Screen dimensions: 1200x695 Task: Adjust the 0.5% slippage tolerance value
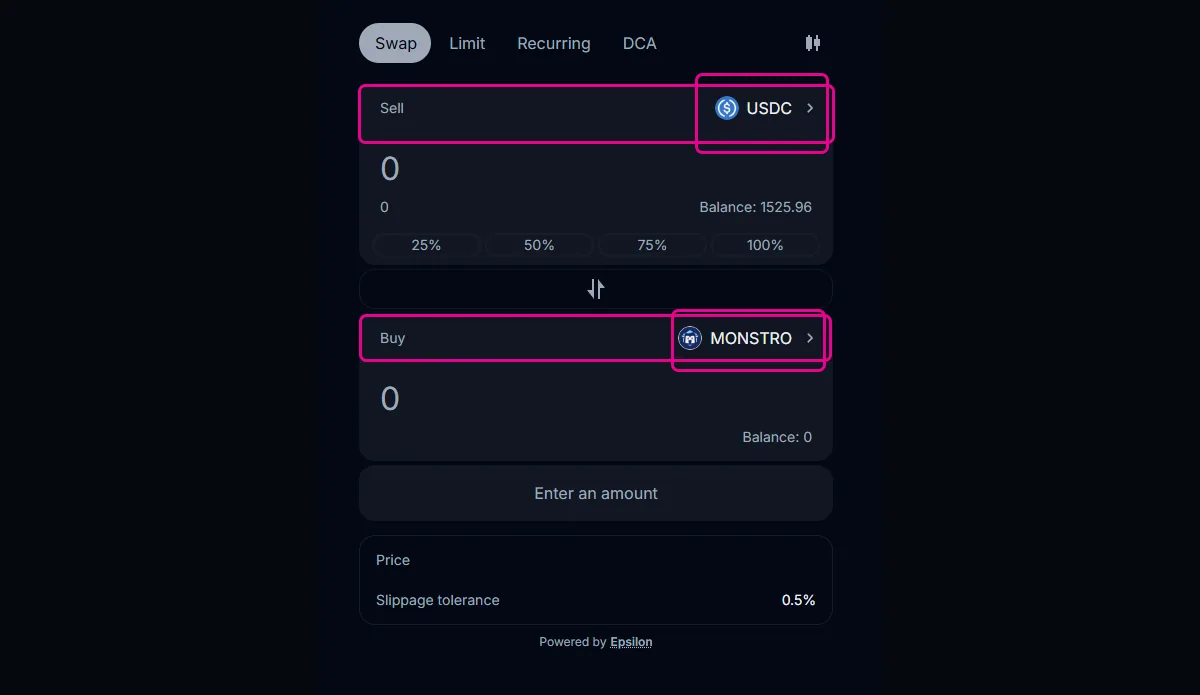pos(799,600)
